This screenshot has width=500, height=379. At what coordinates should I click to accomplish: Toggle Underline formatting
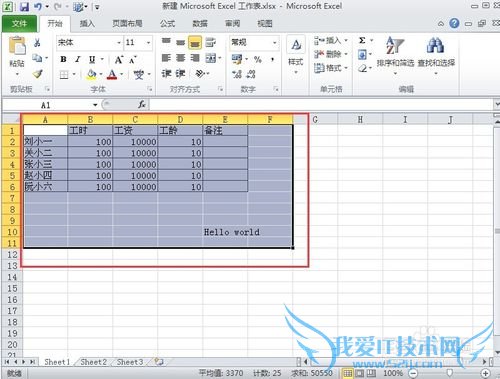(x=92, y=60)
